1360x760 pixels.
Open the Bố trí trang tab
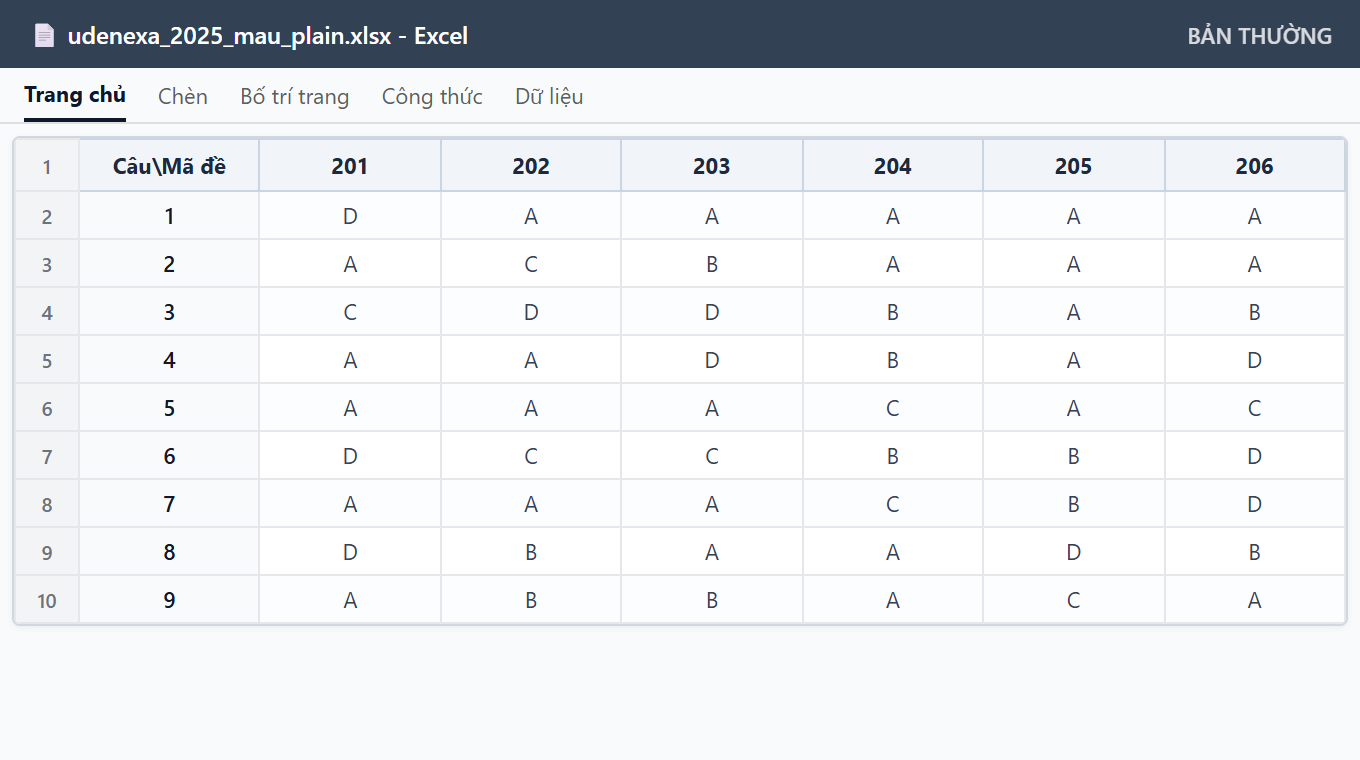coord(295,96)
